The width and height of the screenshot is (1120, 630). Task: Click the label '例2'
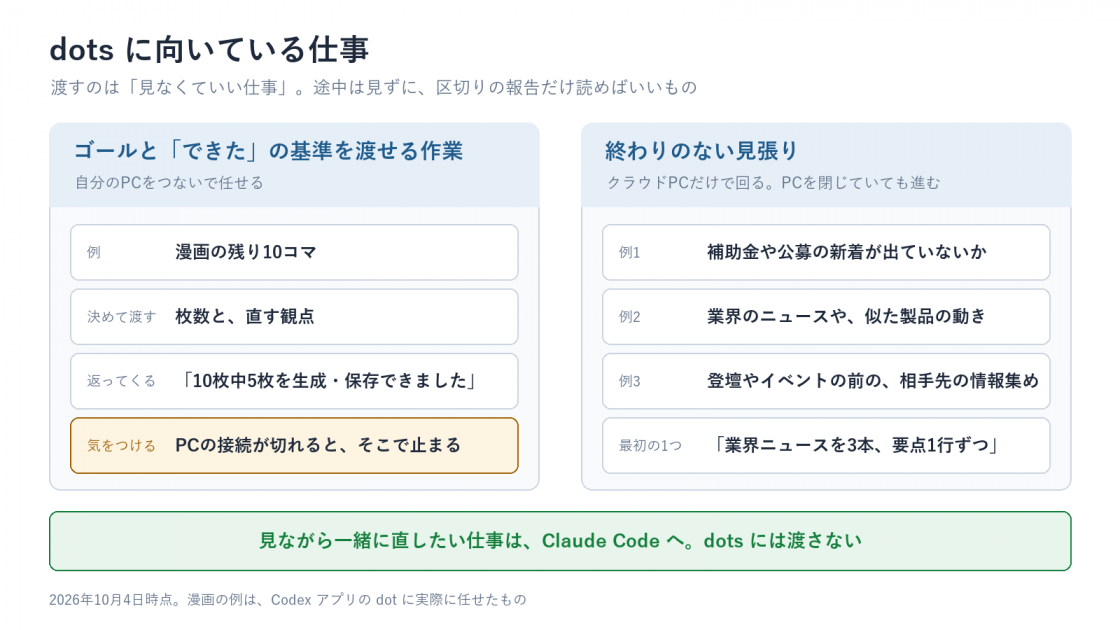tap(629, 316)
